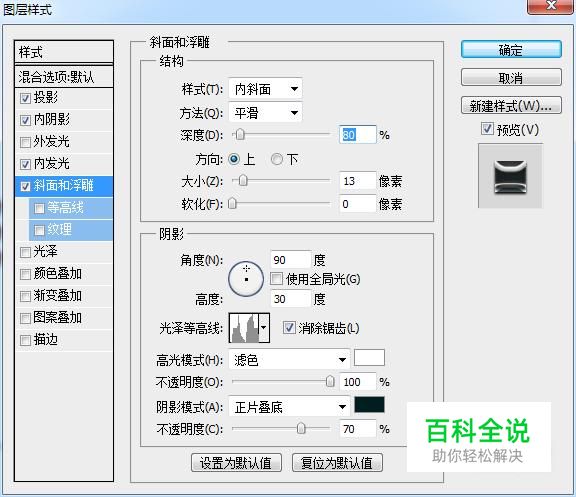This screenshot has height=497, width=576.
Task: Click the style preview thumbnail
Action: (510, 176)
